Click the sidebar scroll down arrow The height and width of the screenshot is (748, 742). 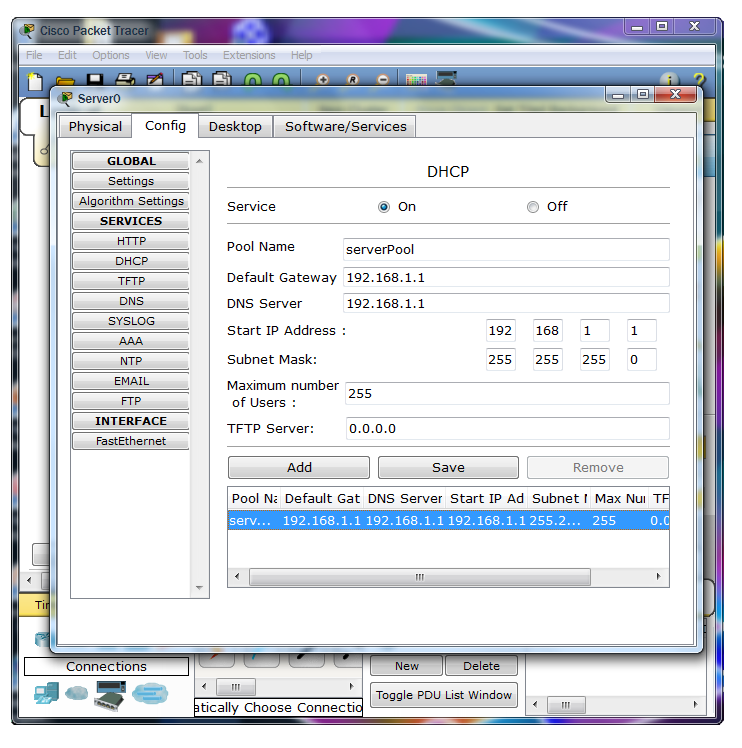199,588
